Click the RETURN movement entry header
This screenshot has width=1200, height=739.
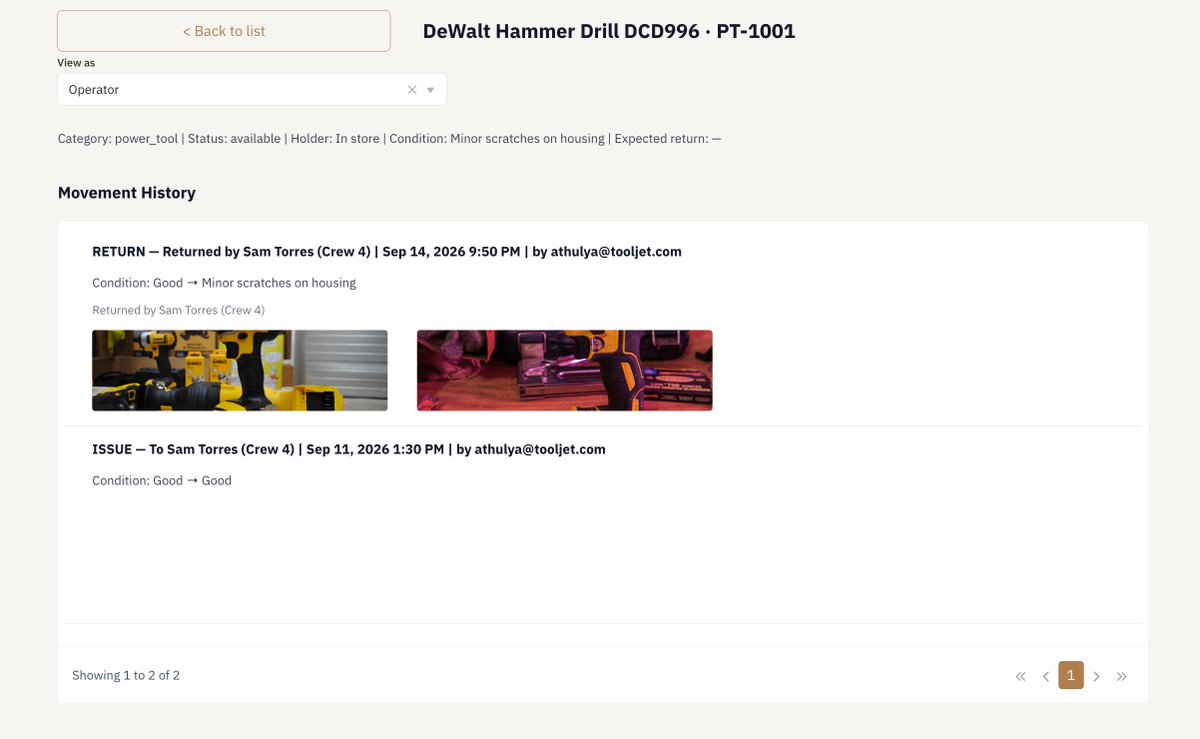387,252
